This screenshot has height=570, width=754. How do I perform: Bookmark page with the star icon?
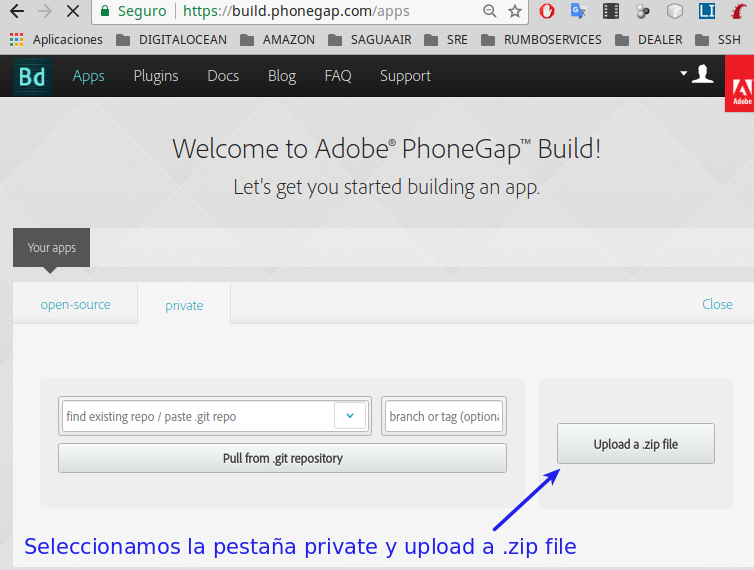coord(515,11)
